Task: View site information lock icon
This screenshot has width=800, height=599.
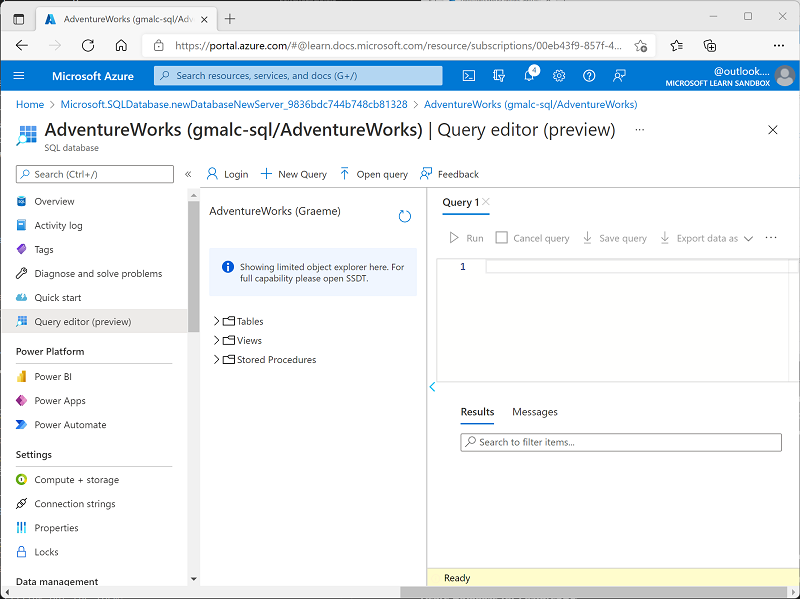Action: pos(159,45)
